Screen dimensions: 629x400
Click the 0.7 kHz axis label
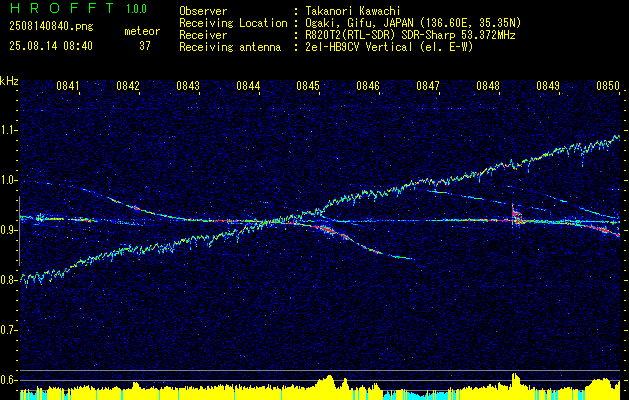tap(9, 330)
